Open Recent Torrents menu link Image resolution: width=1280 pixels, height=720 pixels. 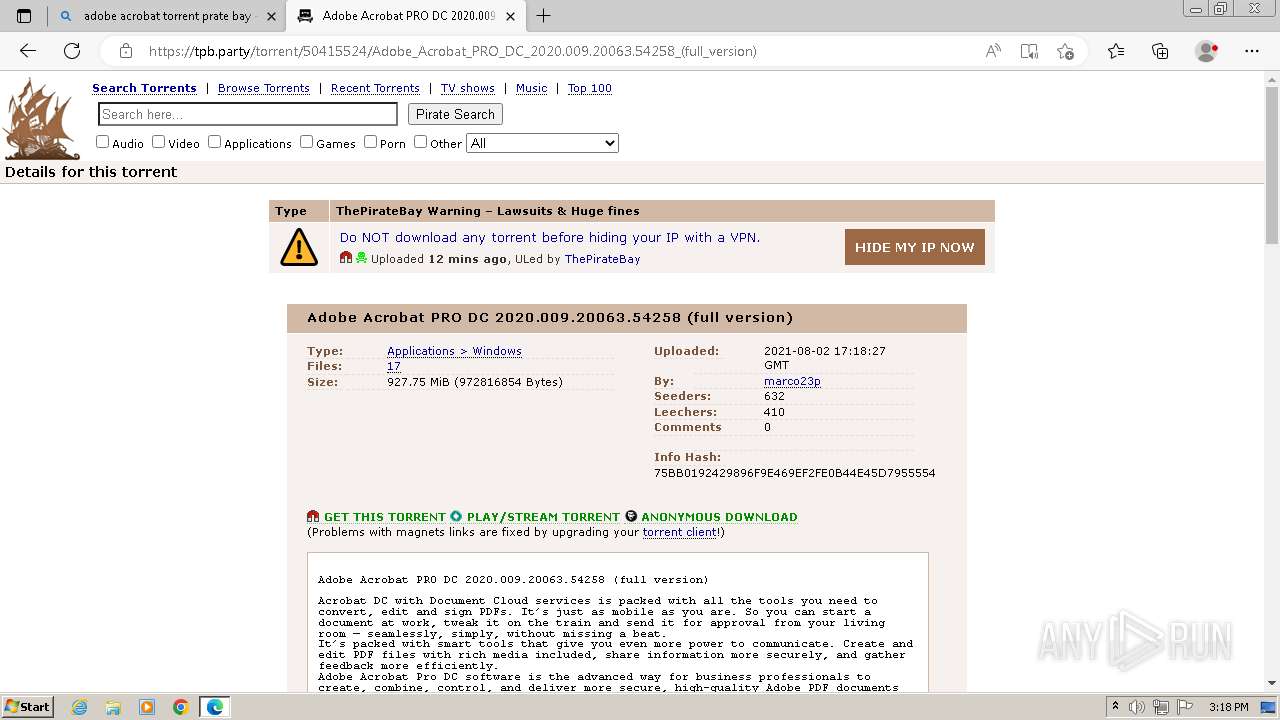tap(375, 88)
